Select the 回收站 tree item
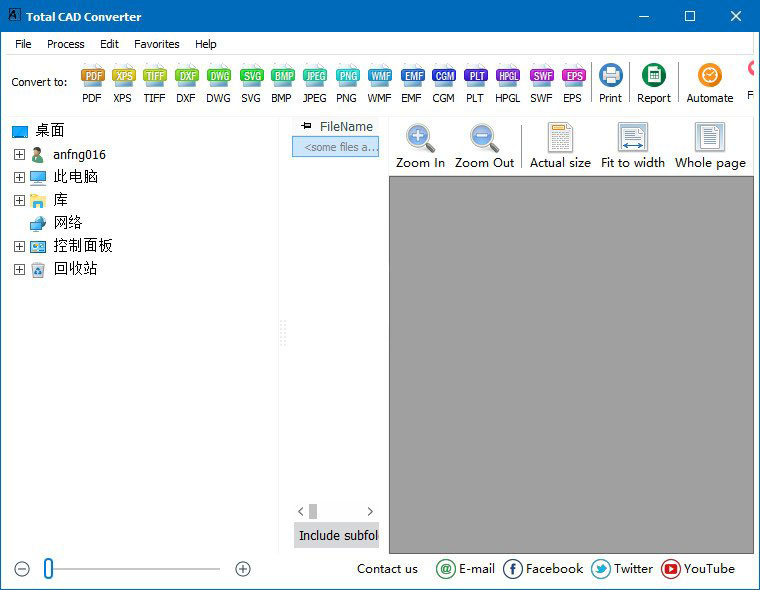Image resolution: width=760 pixels, height=590 pixels. click(x=64, y=269)
